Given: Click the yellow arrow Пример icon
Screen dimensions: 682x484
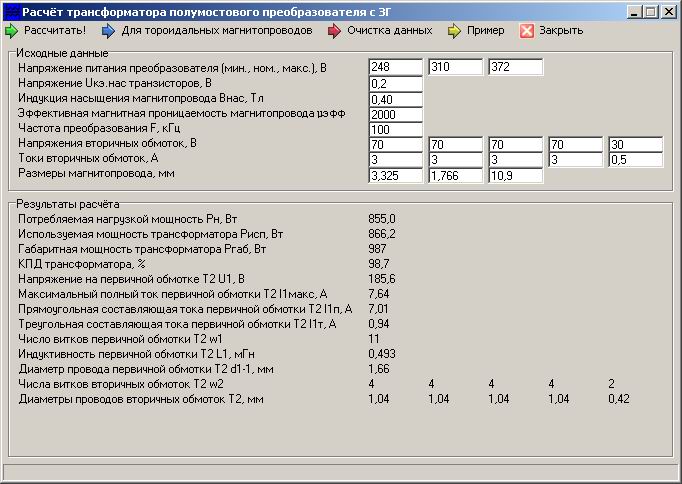Looking at the screenshot, I should tap(454, 31).
